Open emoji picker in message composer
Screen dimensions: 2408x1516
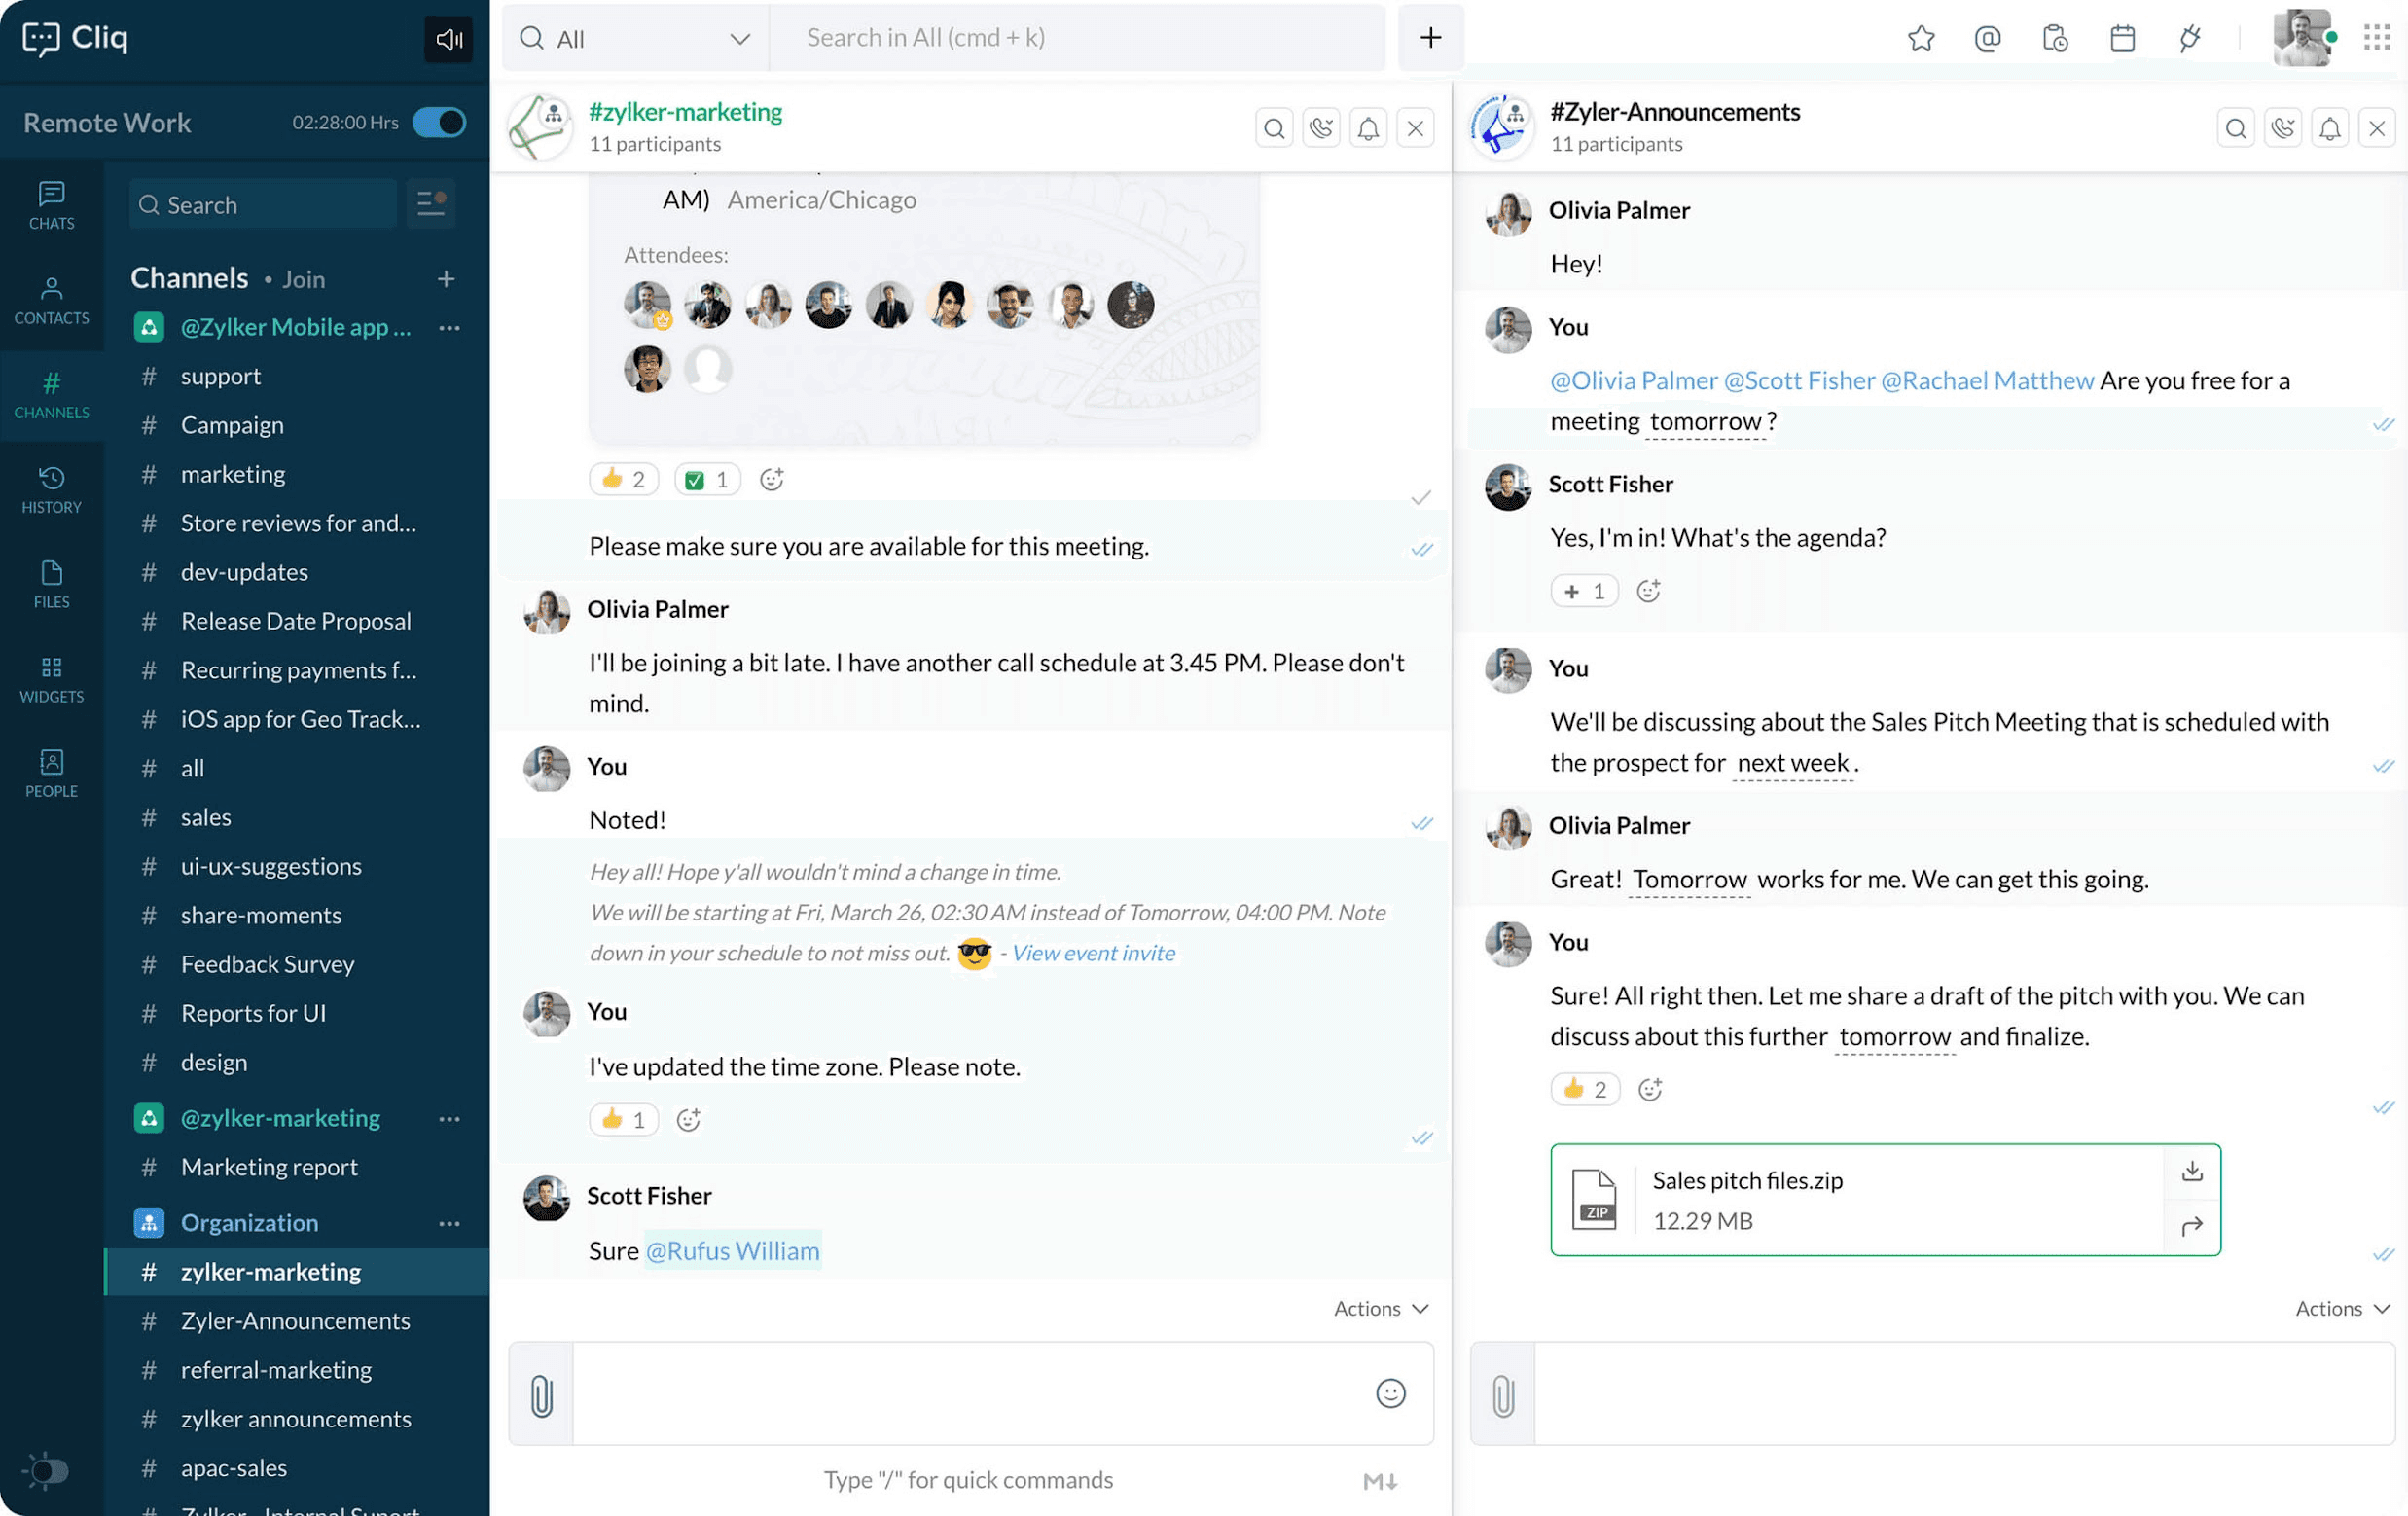[1390, 1393]
